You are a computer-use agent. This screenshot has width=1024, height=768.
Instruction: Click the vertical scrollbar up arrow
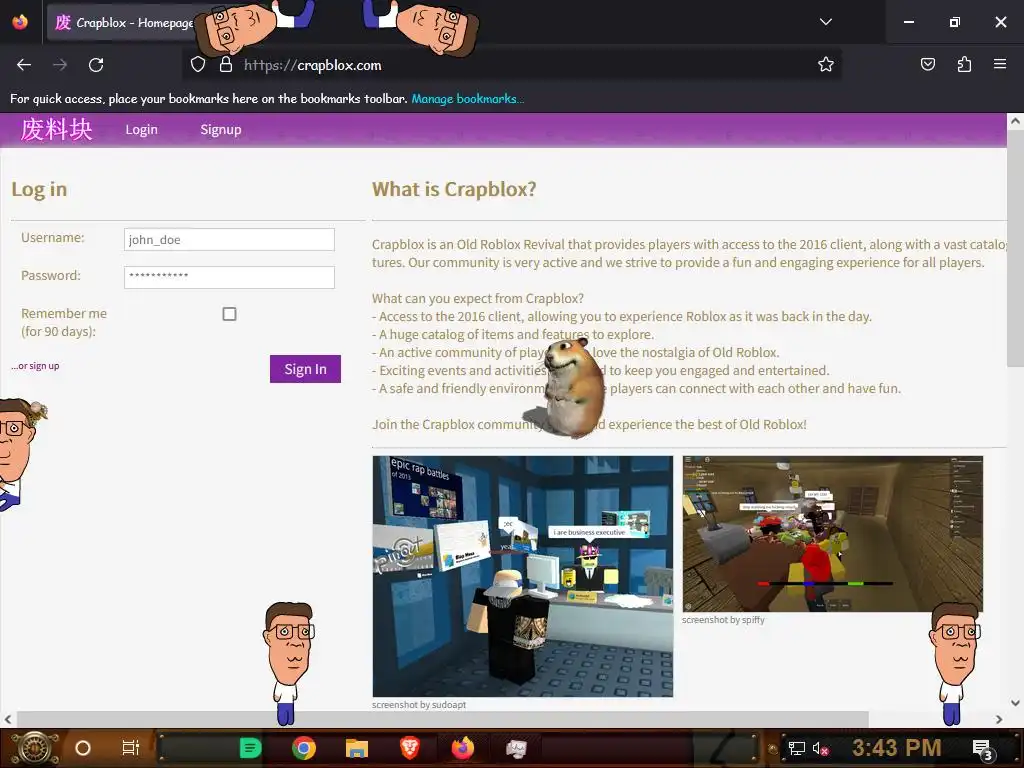pos(1015,121)
